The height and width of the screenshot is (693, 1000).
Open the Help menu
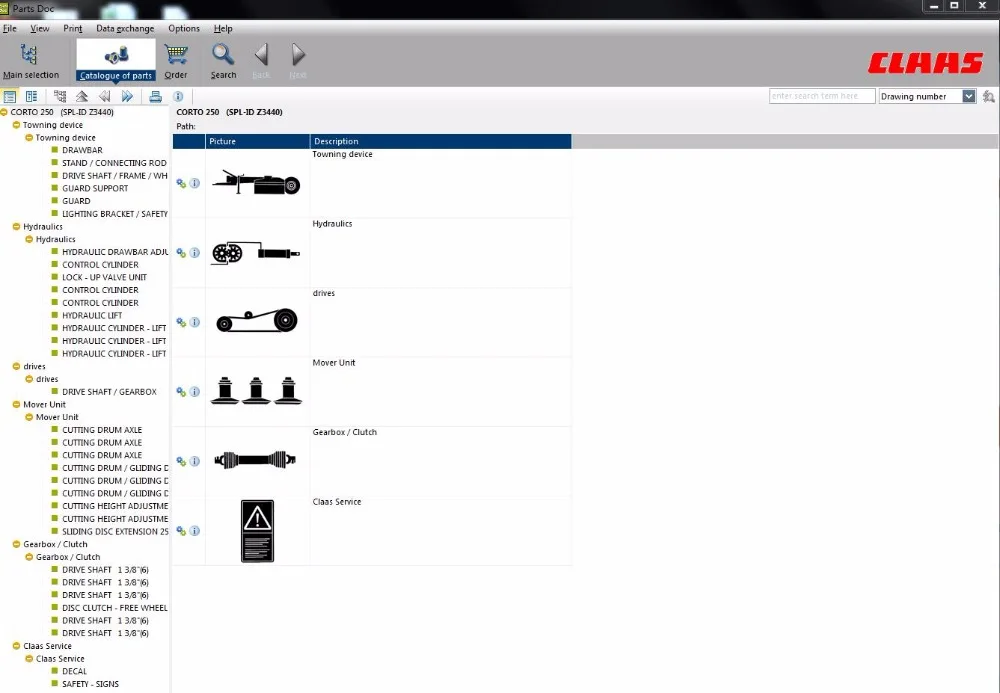223,28
